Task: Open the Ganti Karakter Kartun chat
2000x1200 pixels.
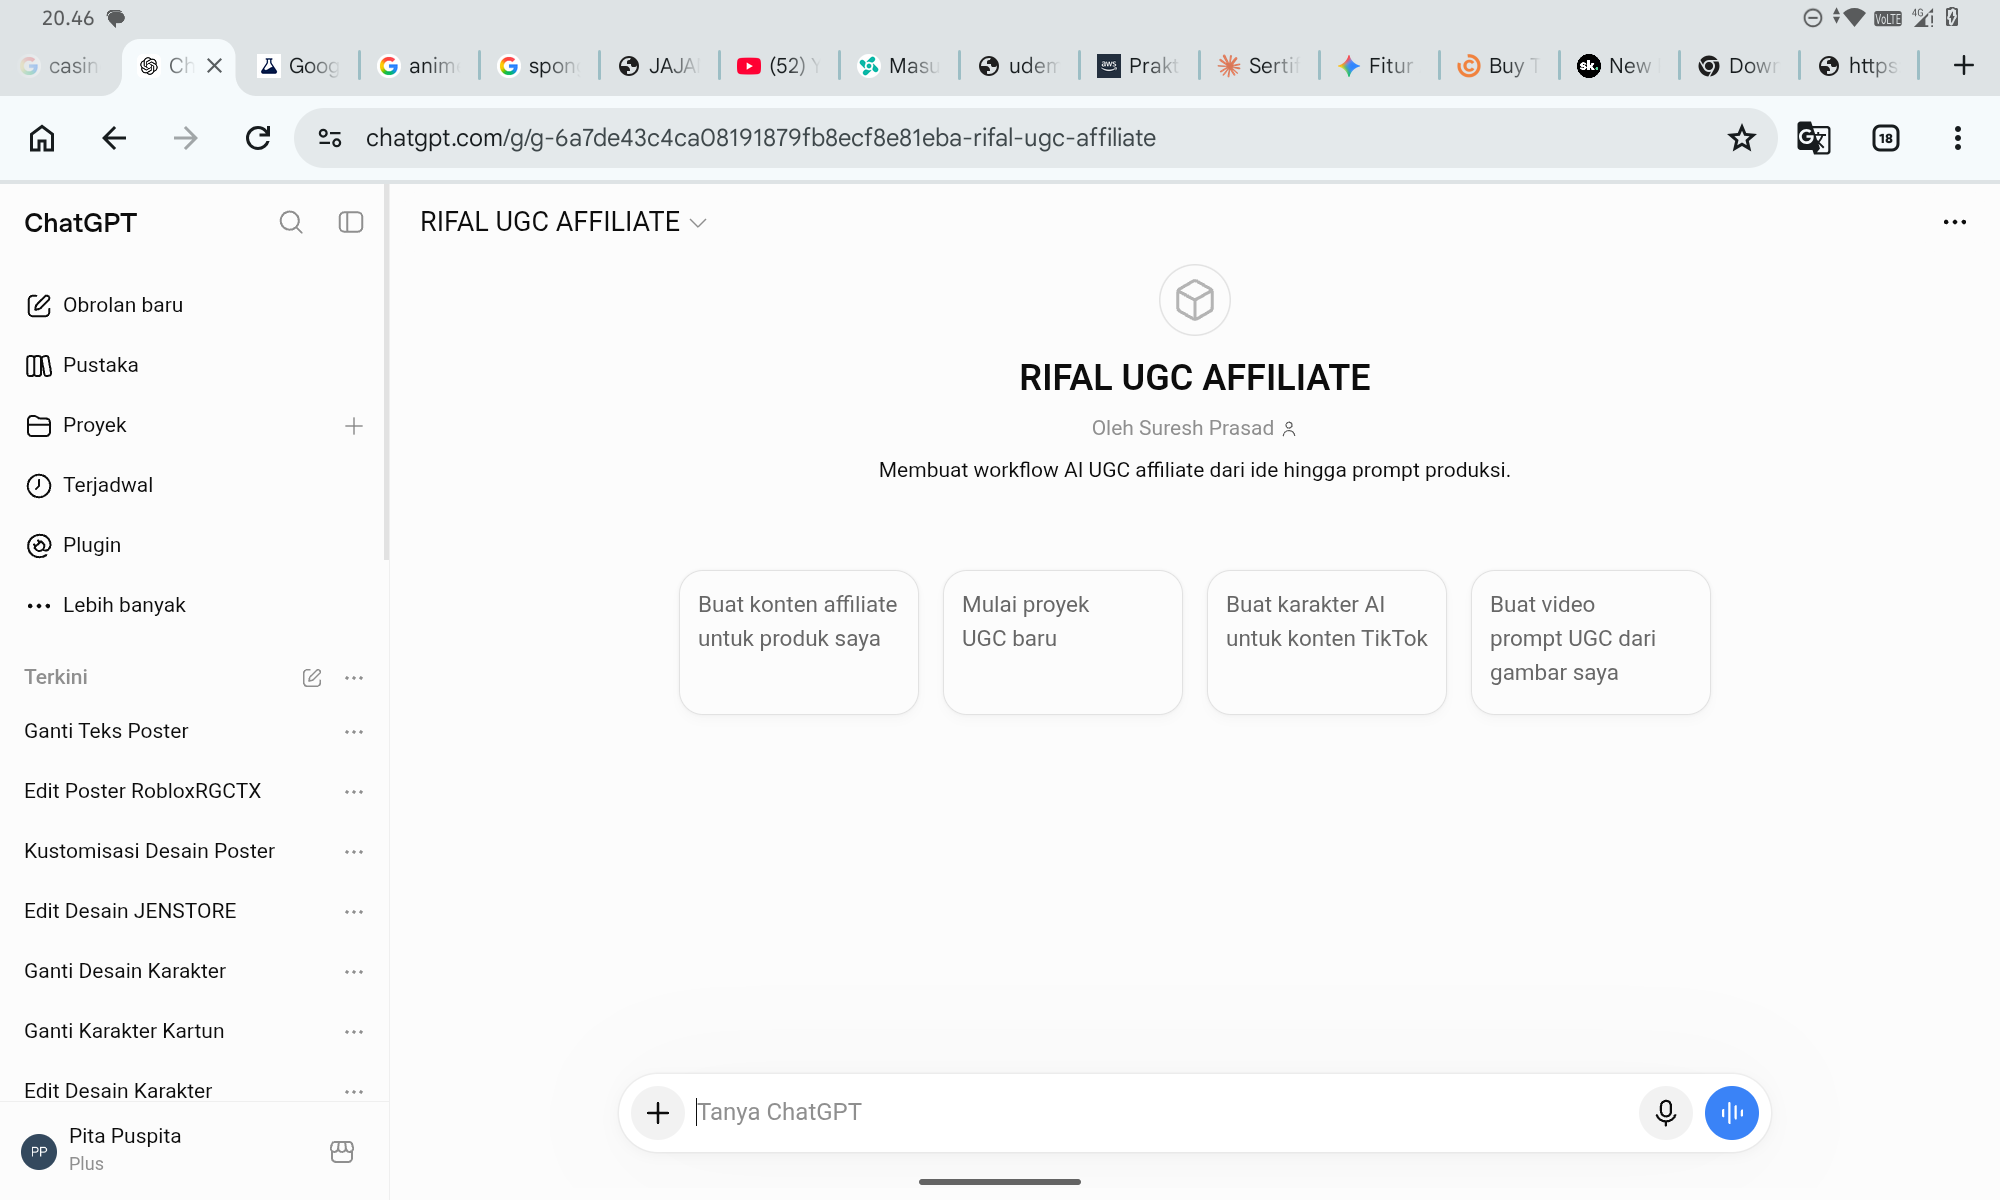Action: coord(124,1031)
